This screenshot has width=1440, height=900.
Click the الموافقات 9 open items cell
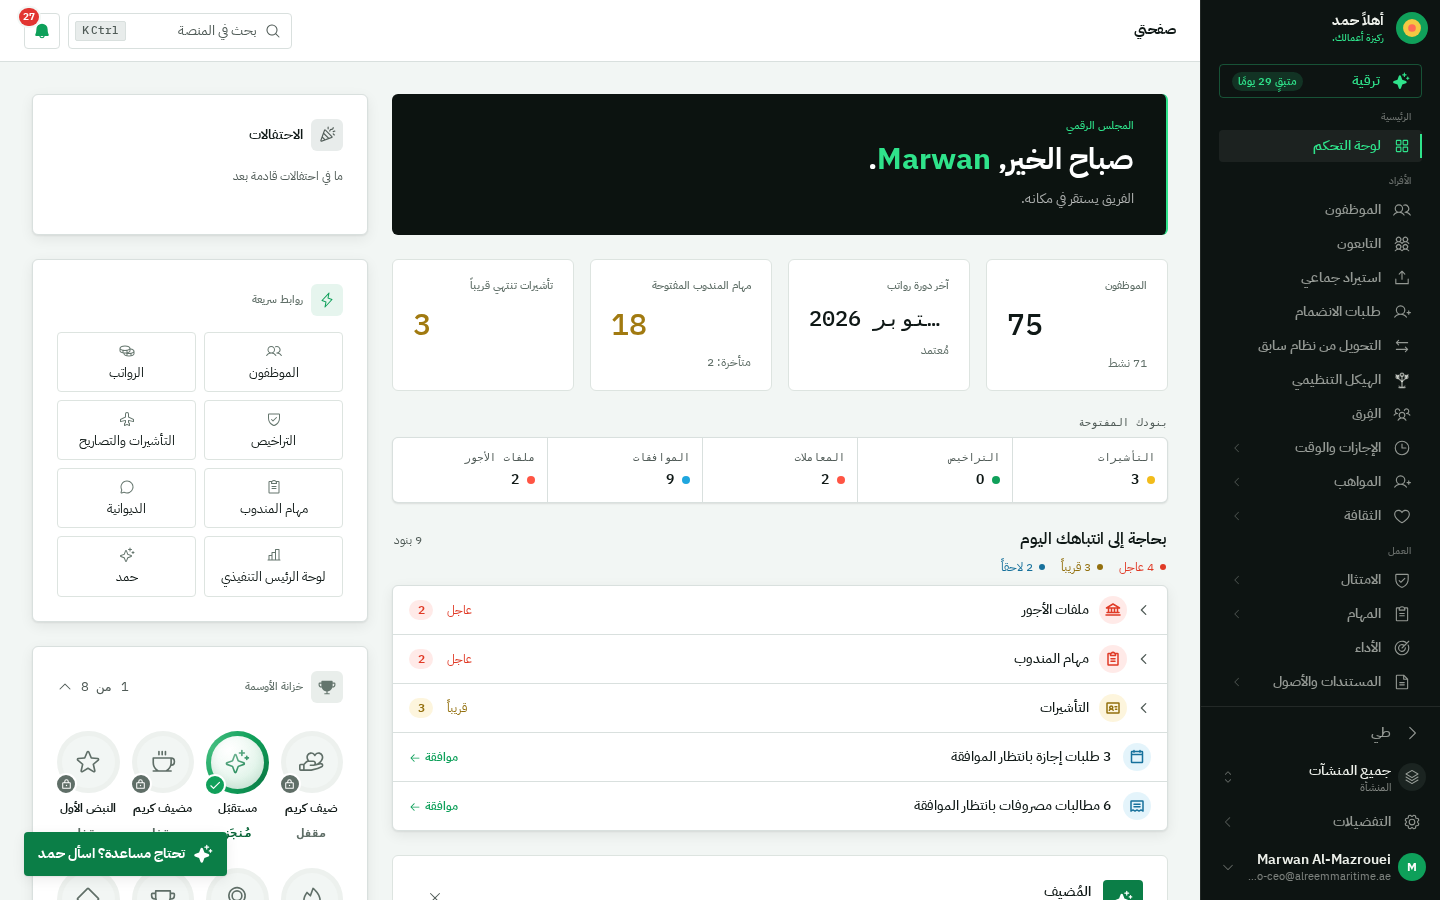tap(625, 469)
